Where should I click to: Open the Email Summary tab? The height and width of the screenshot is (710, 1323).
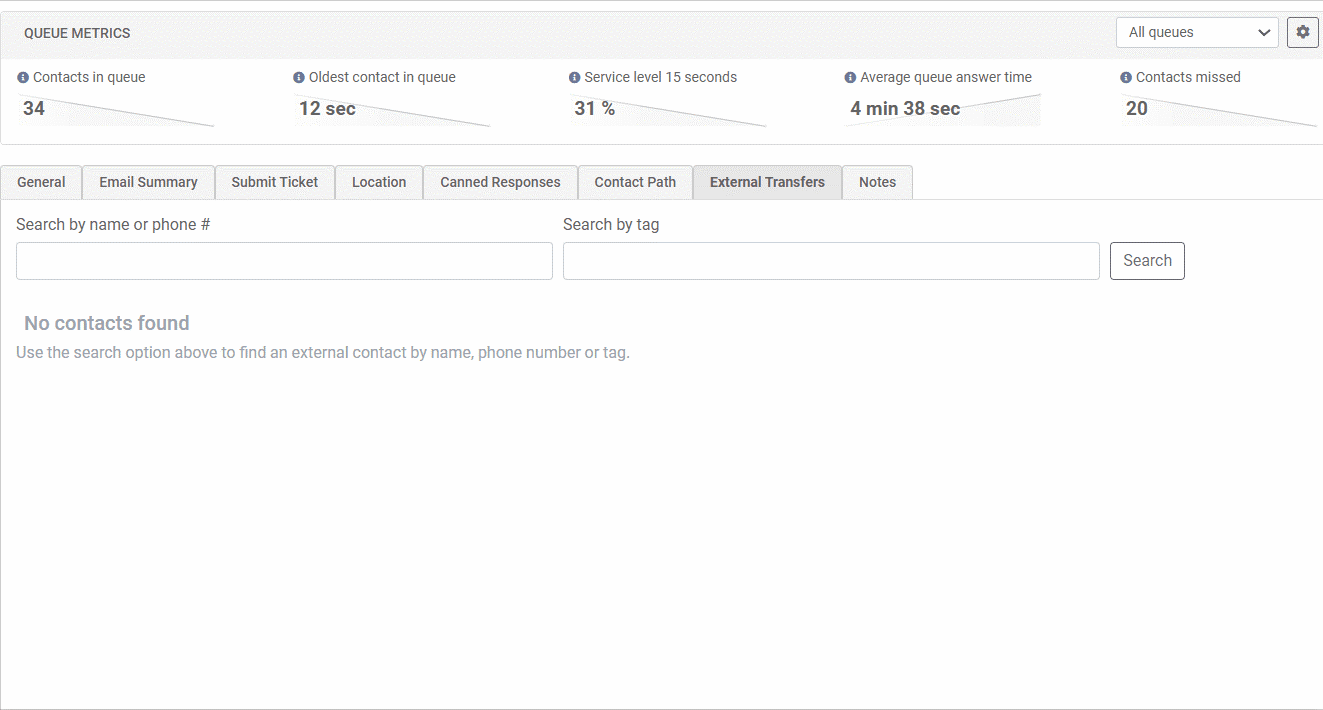point(147,182)
